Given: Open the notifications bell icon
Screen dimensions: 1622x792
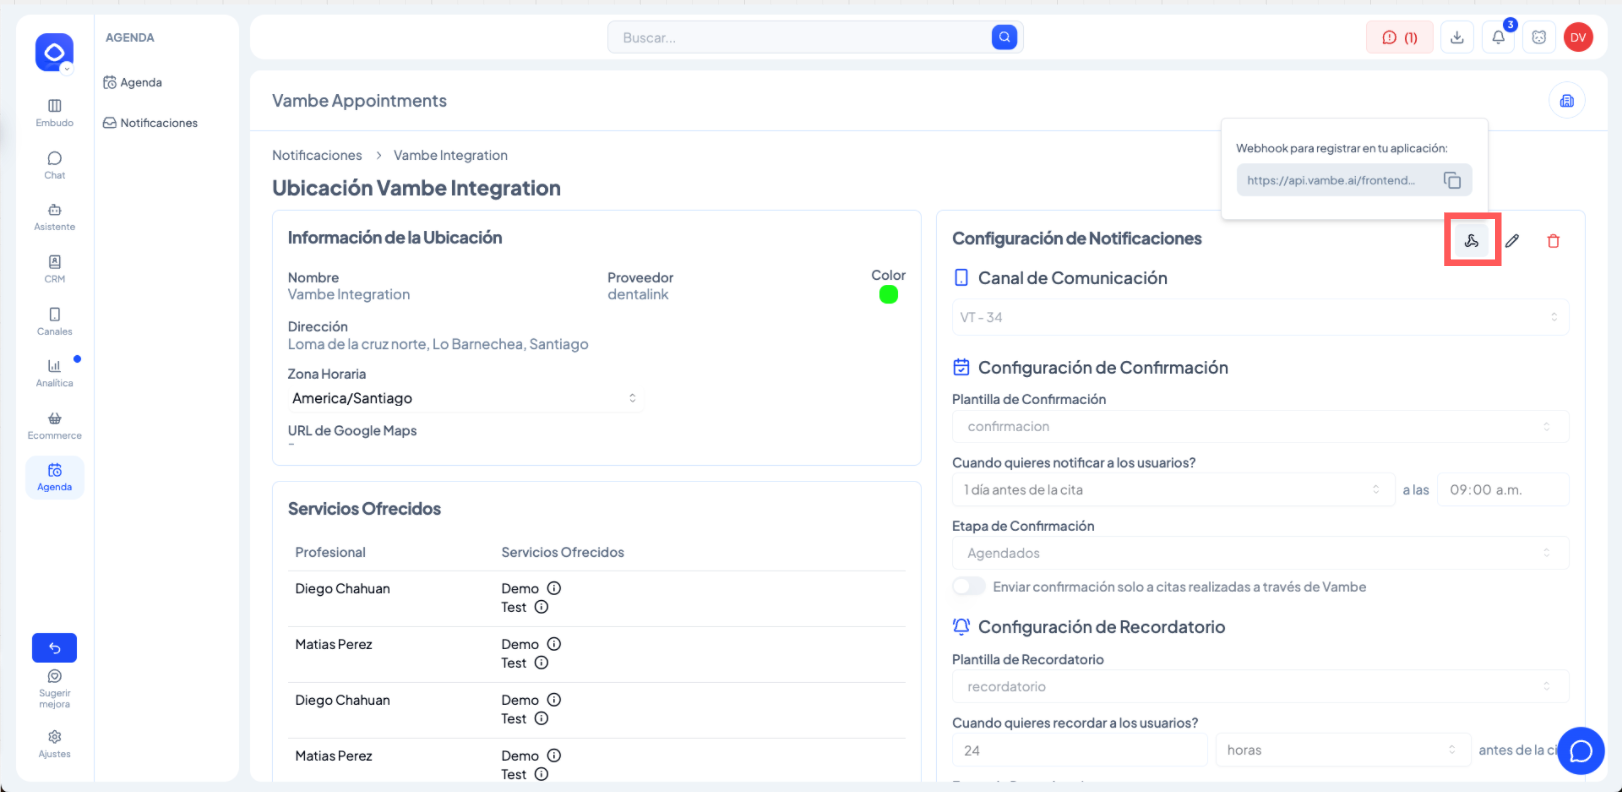Looking at the screenshot, I should tap(1498, 38).
